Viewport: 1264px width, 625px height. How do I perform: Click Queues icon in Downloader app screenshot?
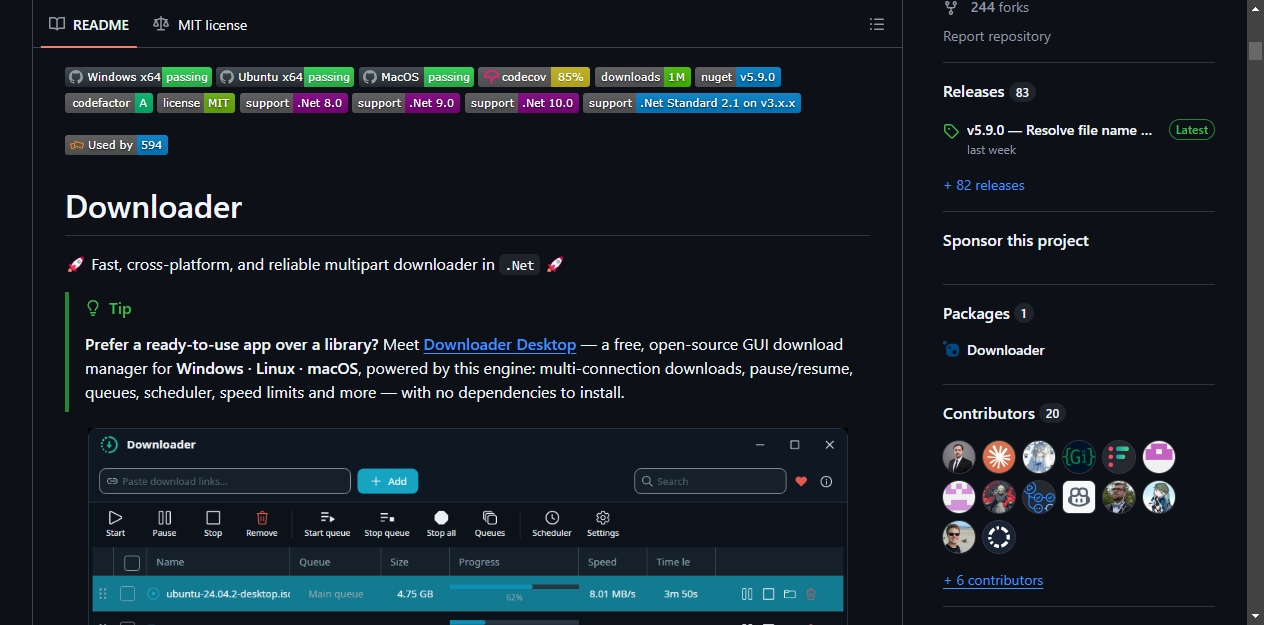[490, 518]
